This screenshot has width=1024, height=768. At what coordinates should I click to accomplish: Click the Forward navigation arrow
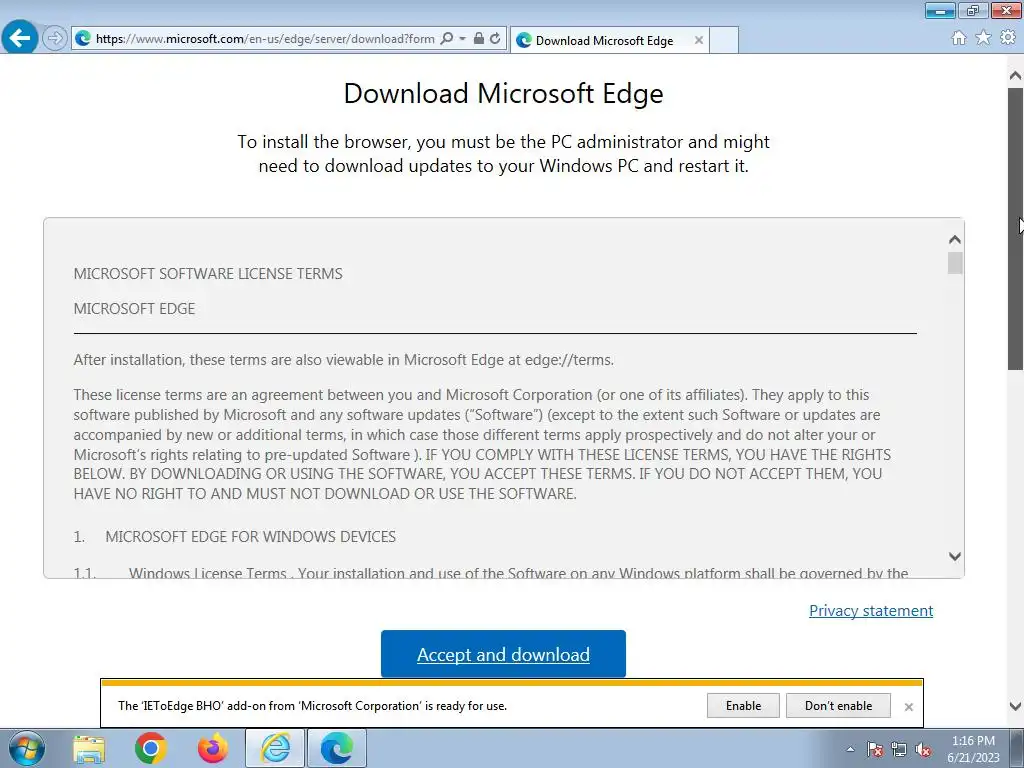55,38
